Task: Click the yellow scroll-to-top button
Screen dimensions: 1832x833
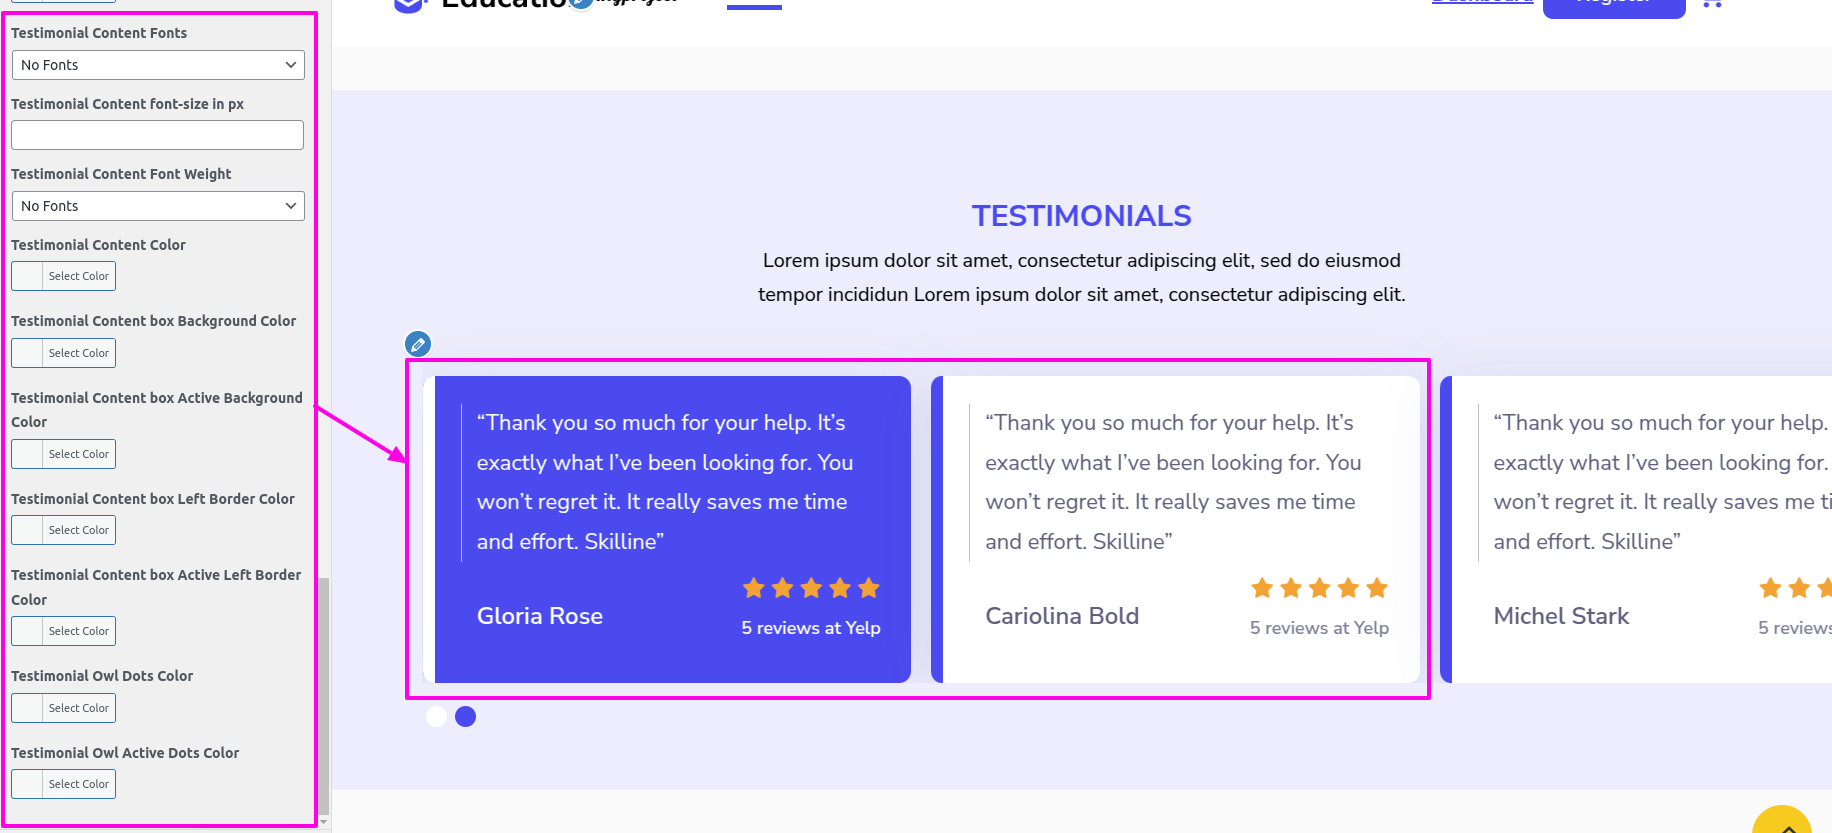Action: click(1781, 822)
